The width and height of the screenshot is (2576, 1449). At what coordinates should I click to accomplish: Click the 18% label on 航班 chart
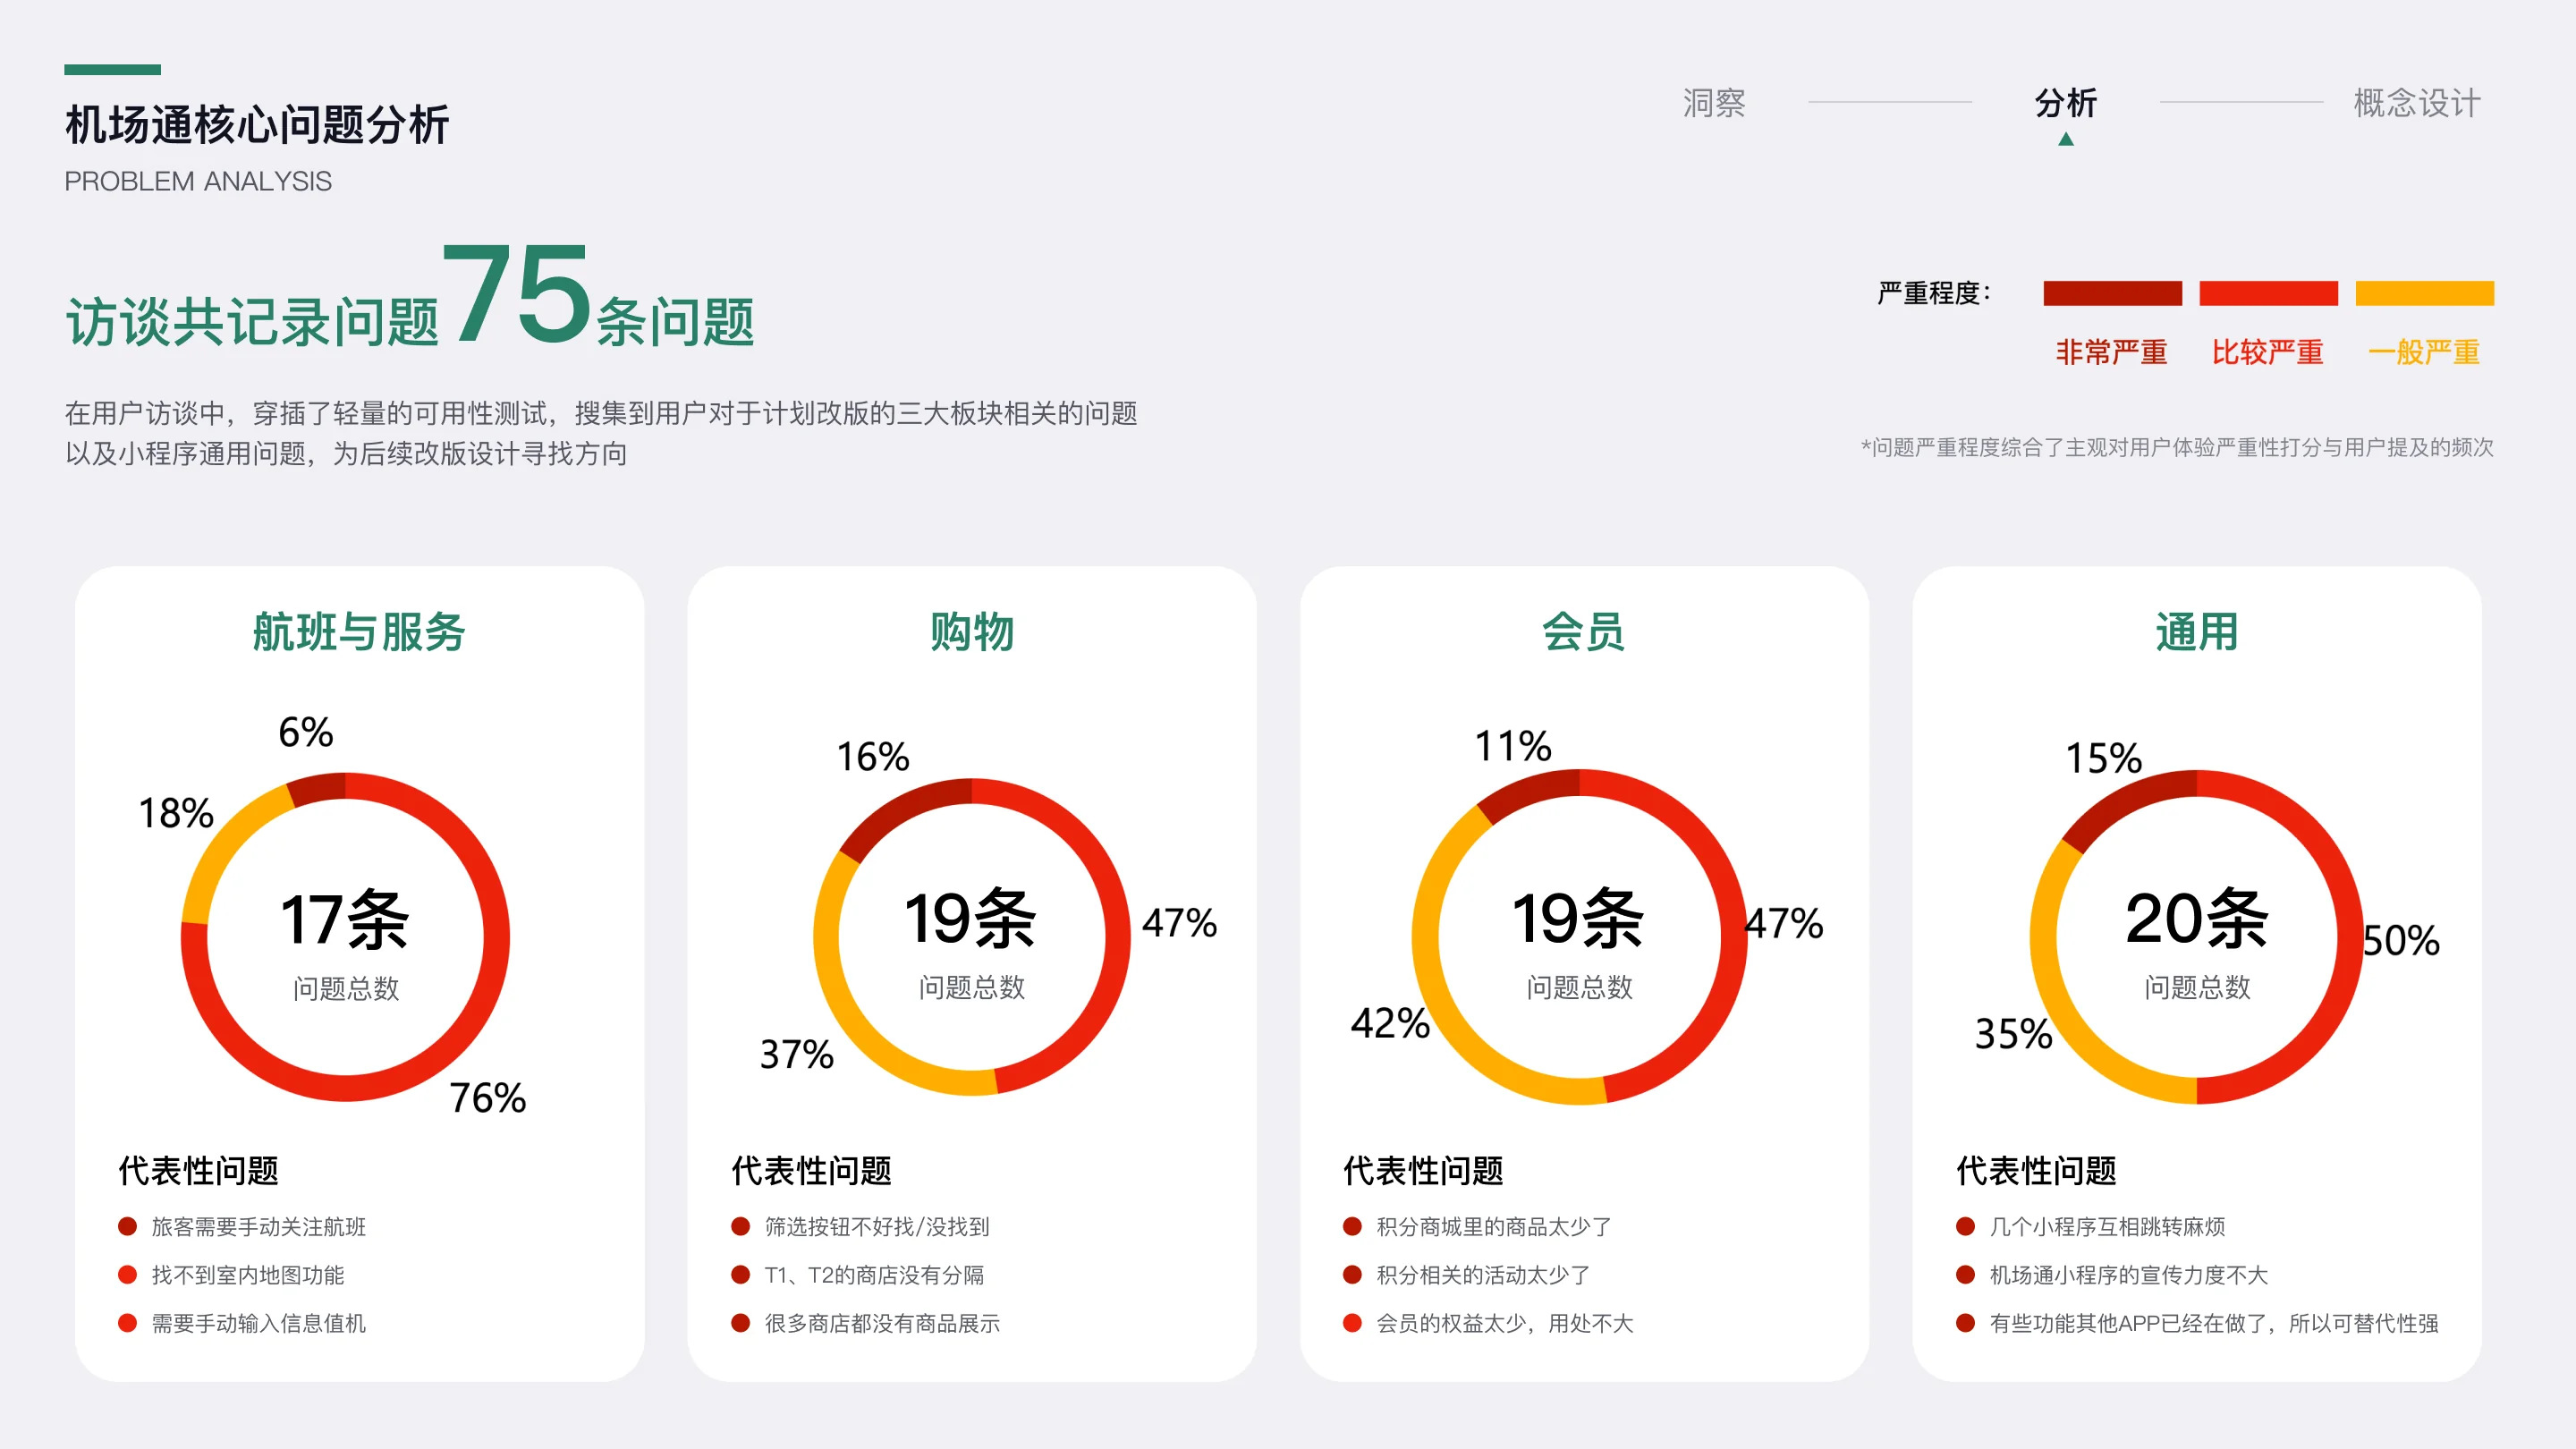(x=176, y=813)
